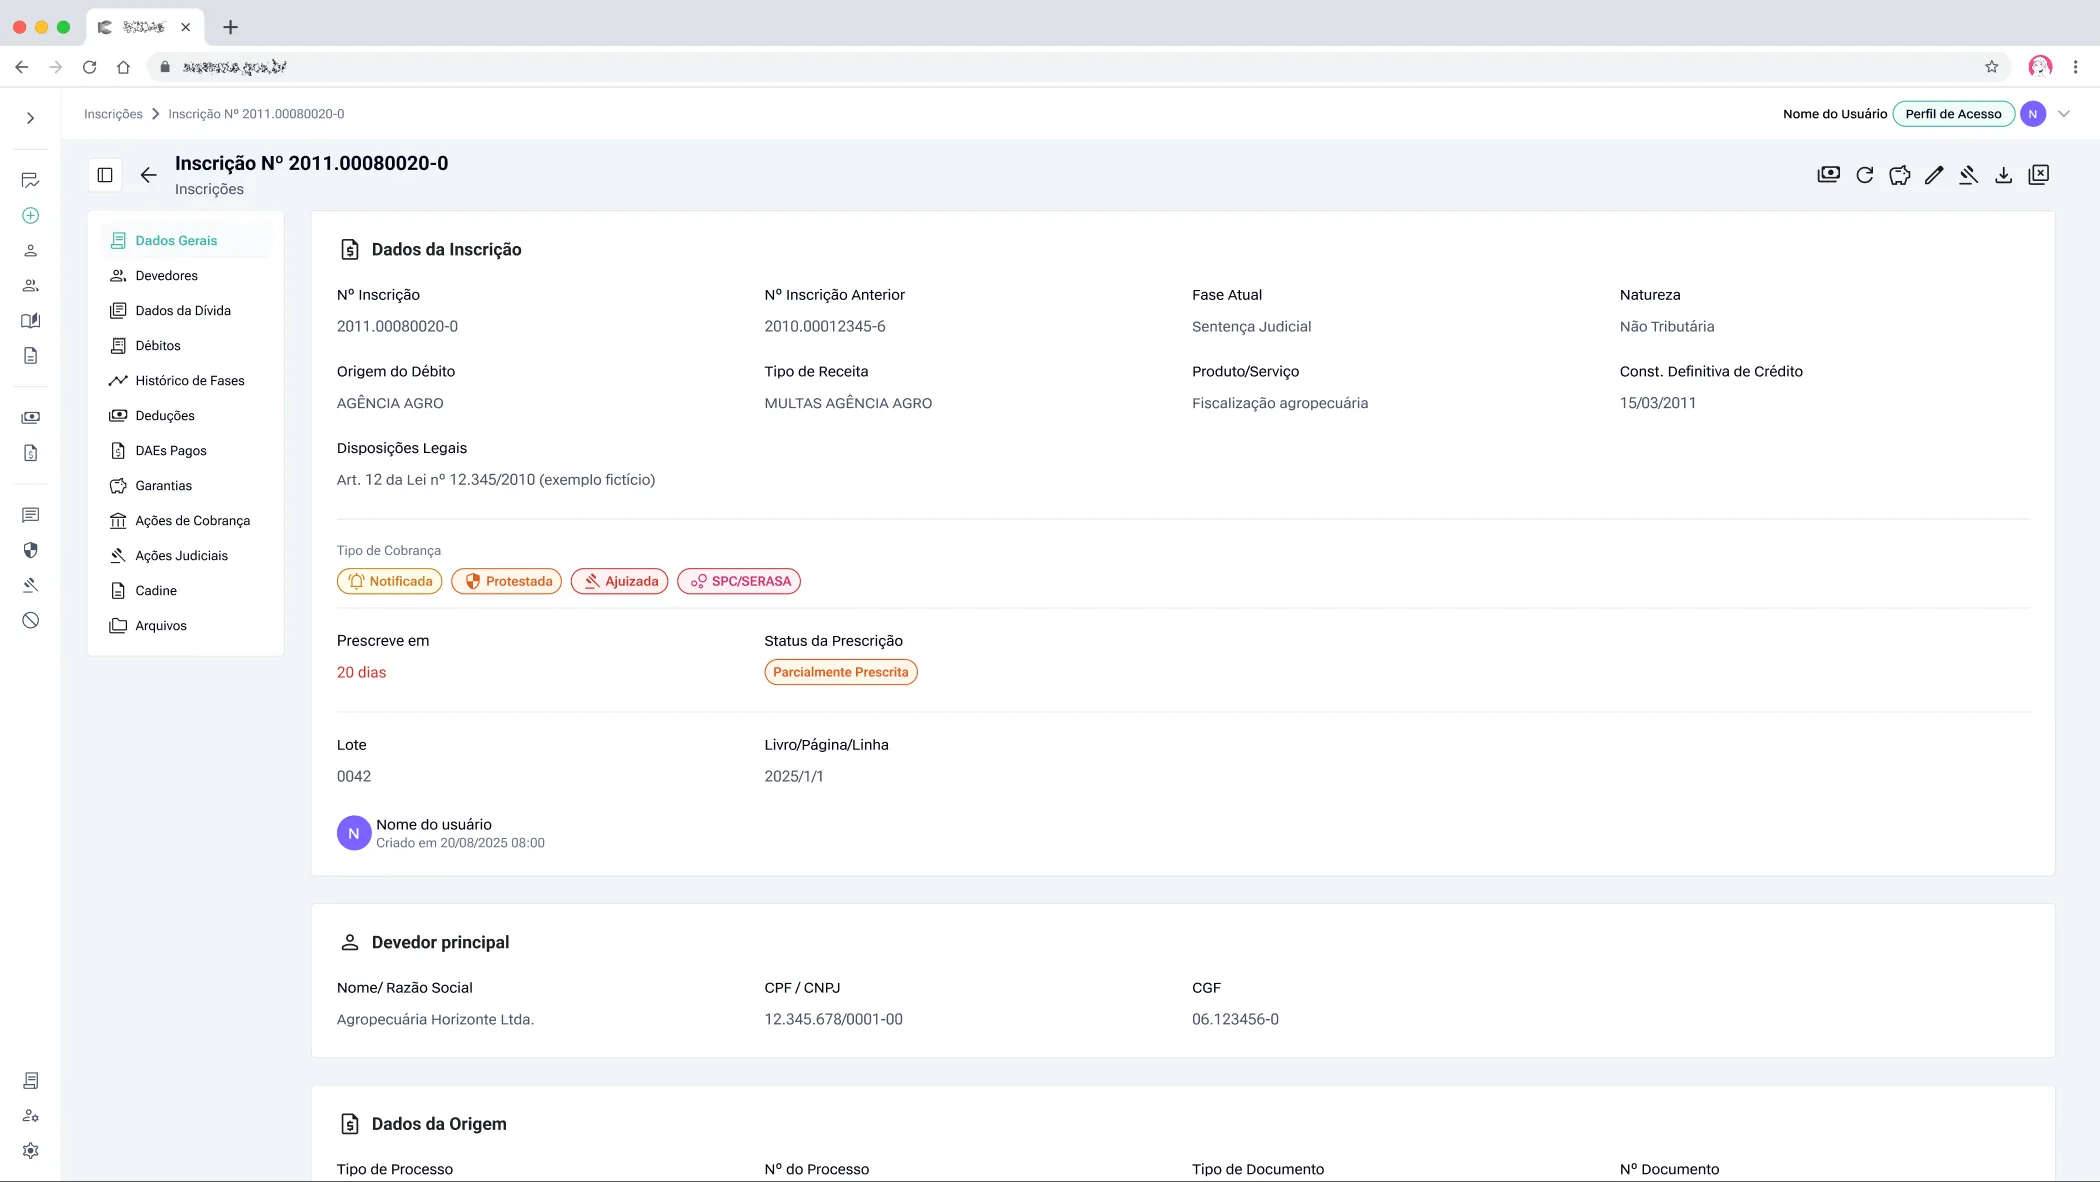
Task: Go back using the left arrow beside title
Action: pyautogui.click(x=149, y=175)
